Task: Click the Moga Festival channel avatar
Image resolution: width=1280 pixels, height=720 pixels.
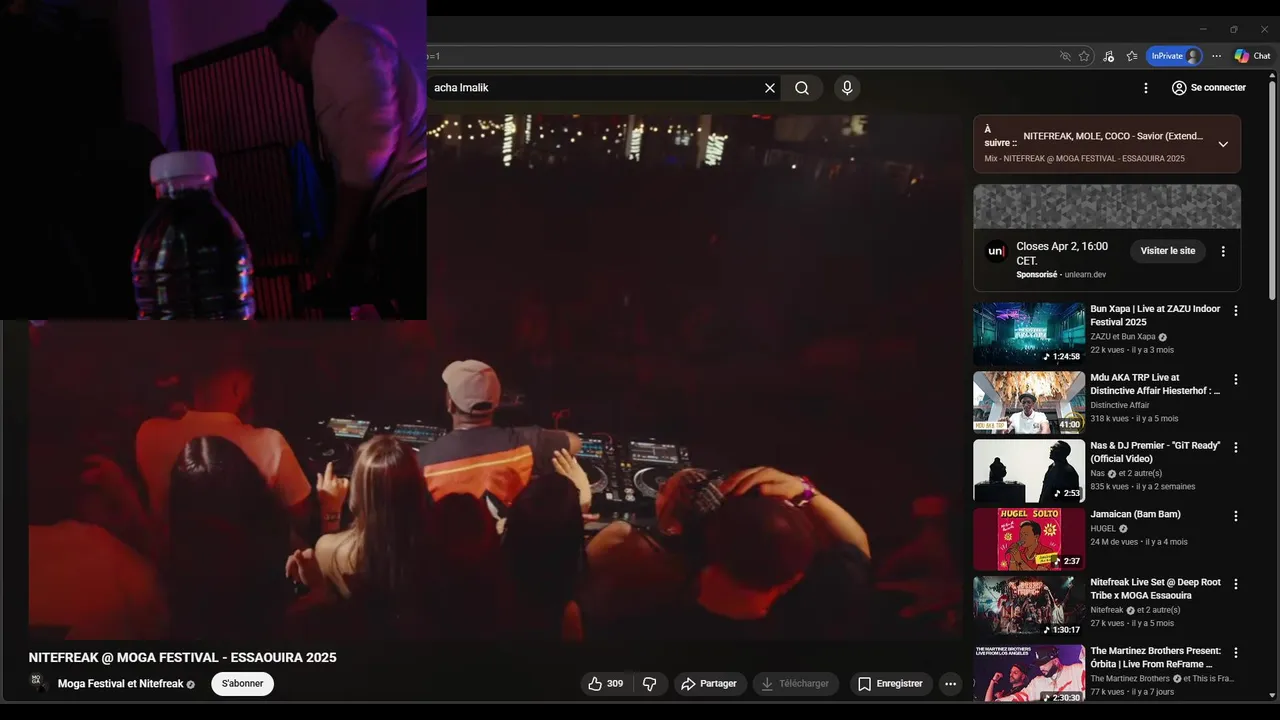Action: point(38,683)
